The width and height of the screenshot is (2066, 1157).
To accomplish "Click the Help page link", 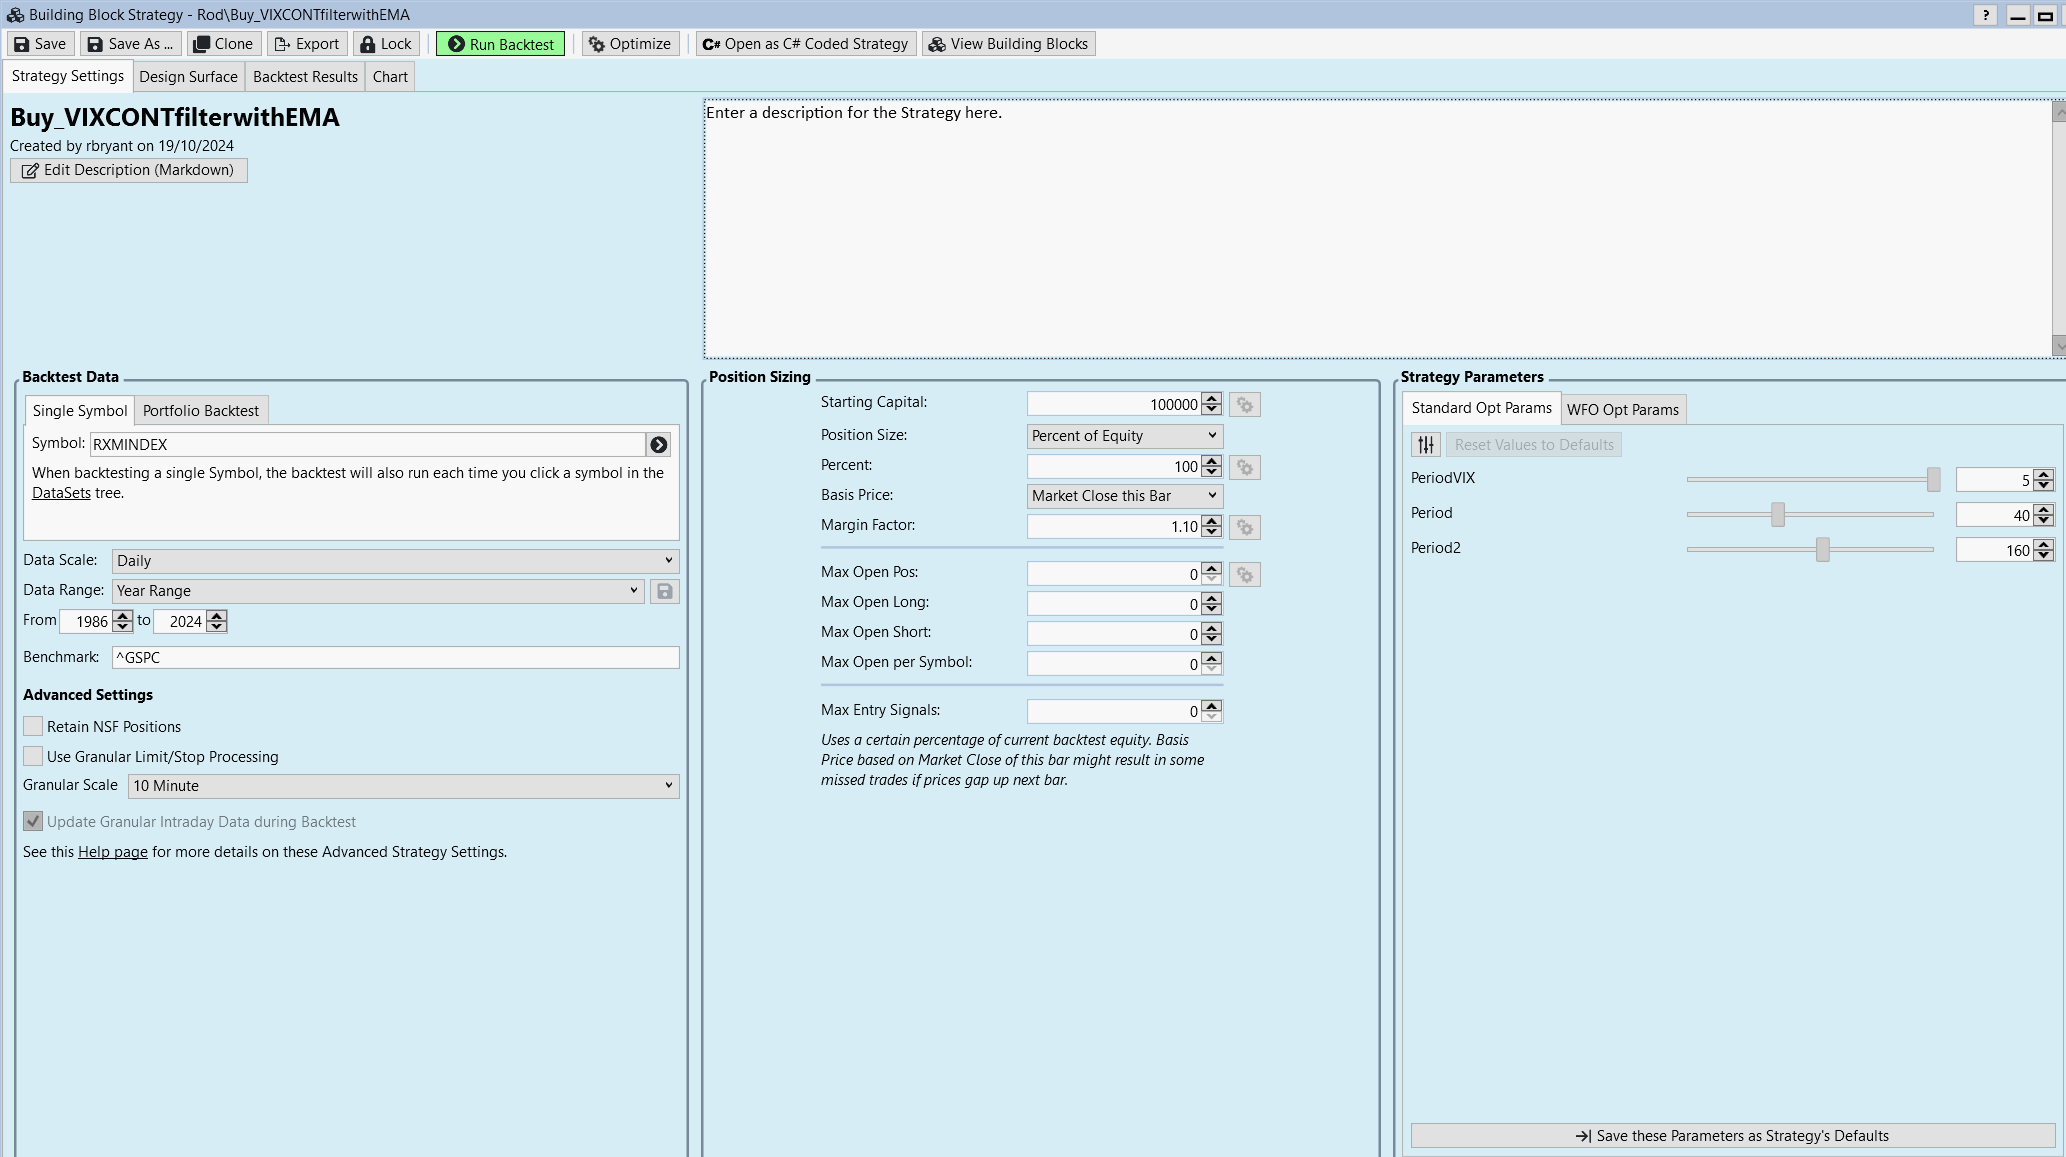I will coord(112,852).
